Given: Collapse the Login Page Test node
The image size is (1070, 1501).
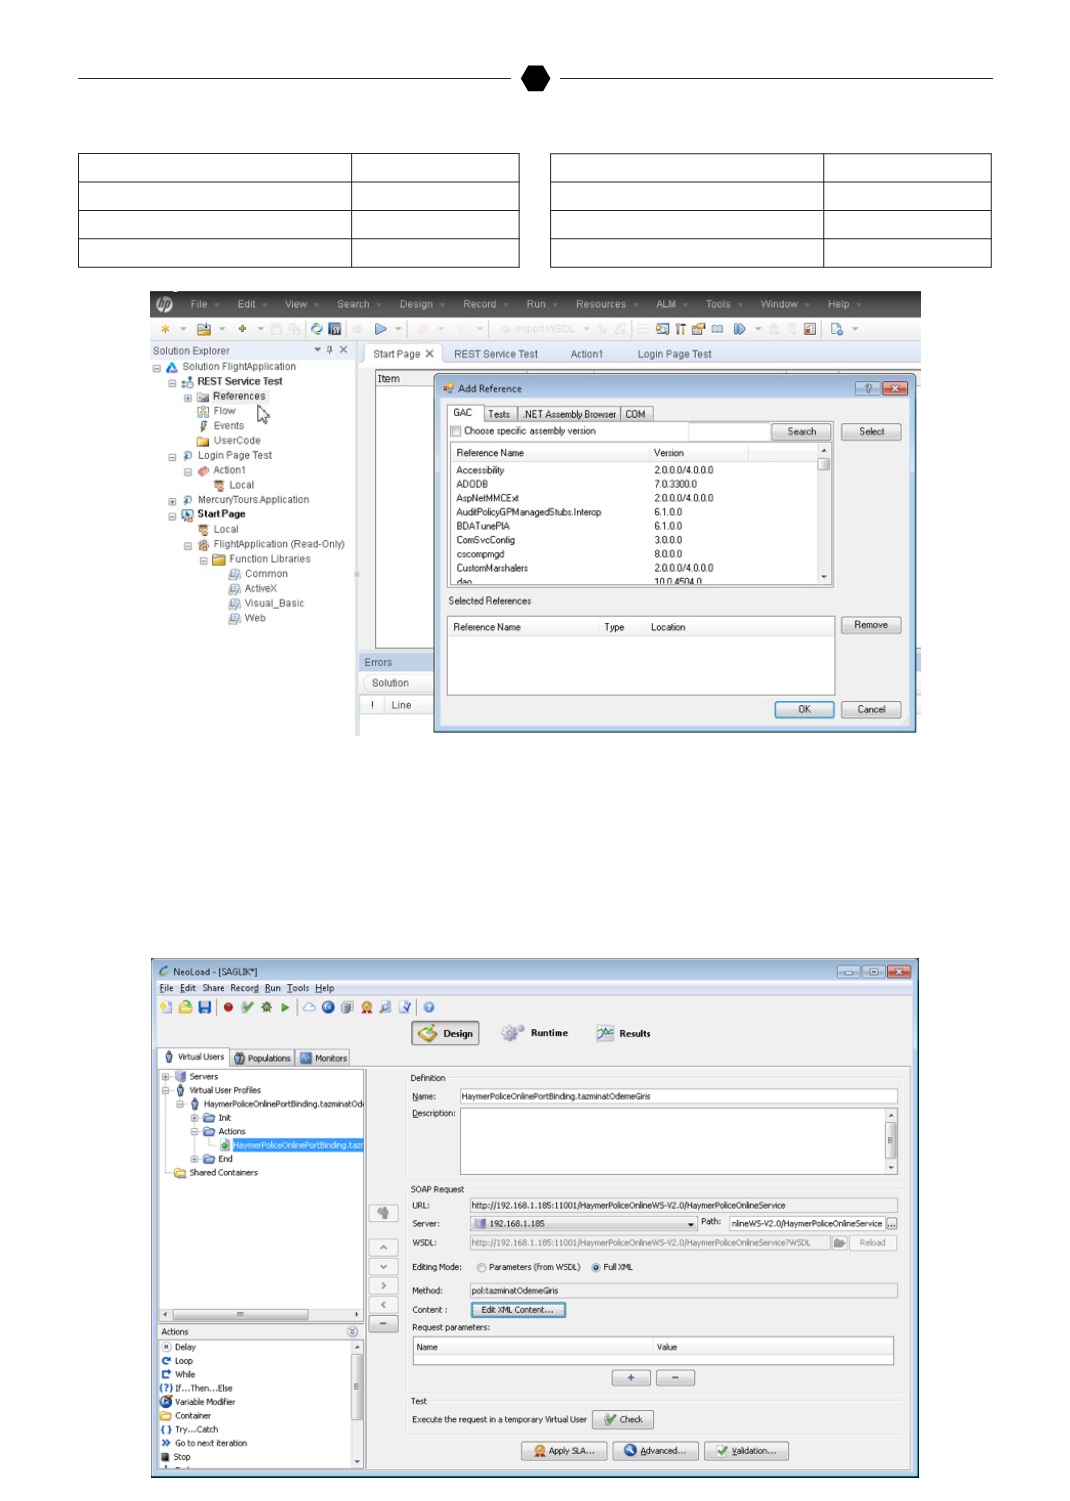Looking at the screenshot, I should [172, 457].
